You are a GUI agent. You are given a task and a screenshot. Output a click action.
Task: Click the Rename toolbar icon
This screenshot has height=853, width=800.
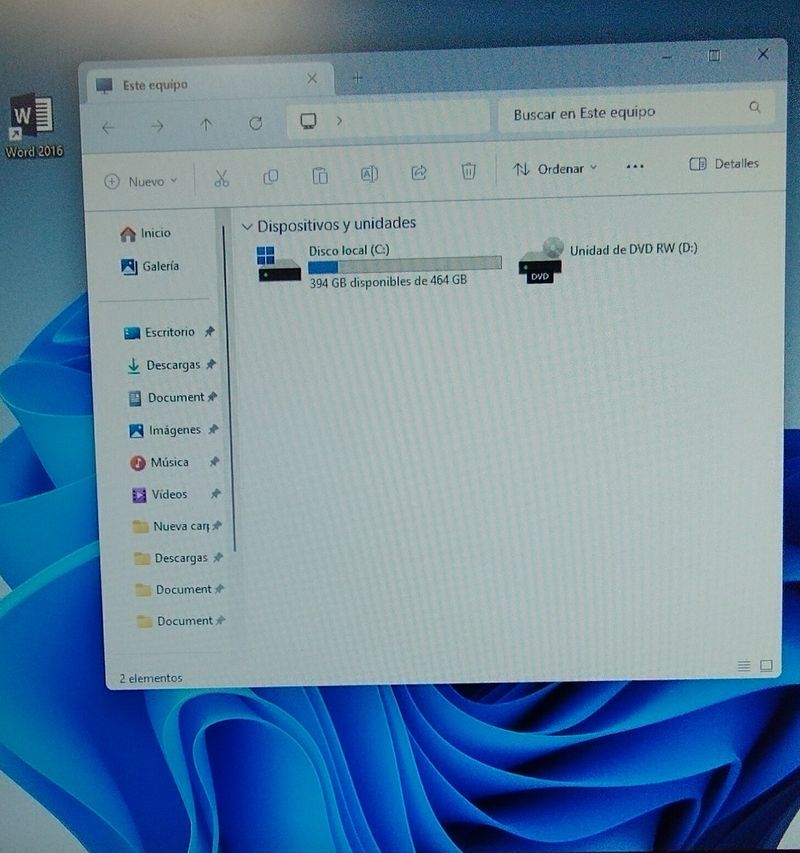point(369,174)
